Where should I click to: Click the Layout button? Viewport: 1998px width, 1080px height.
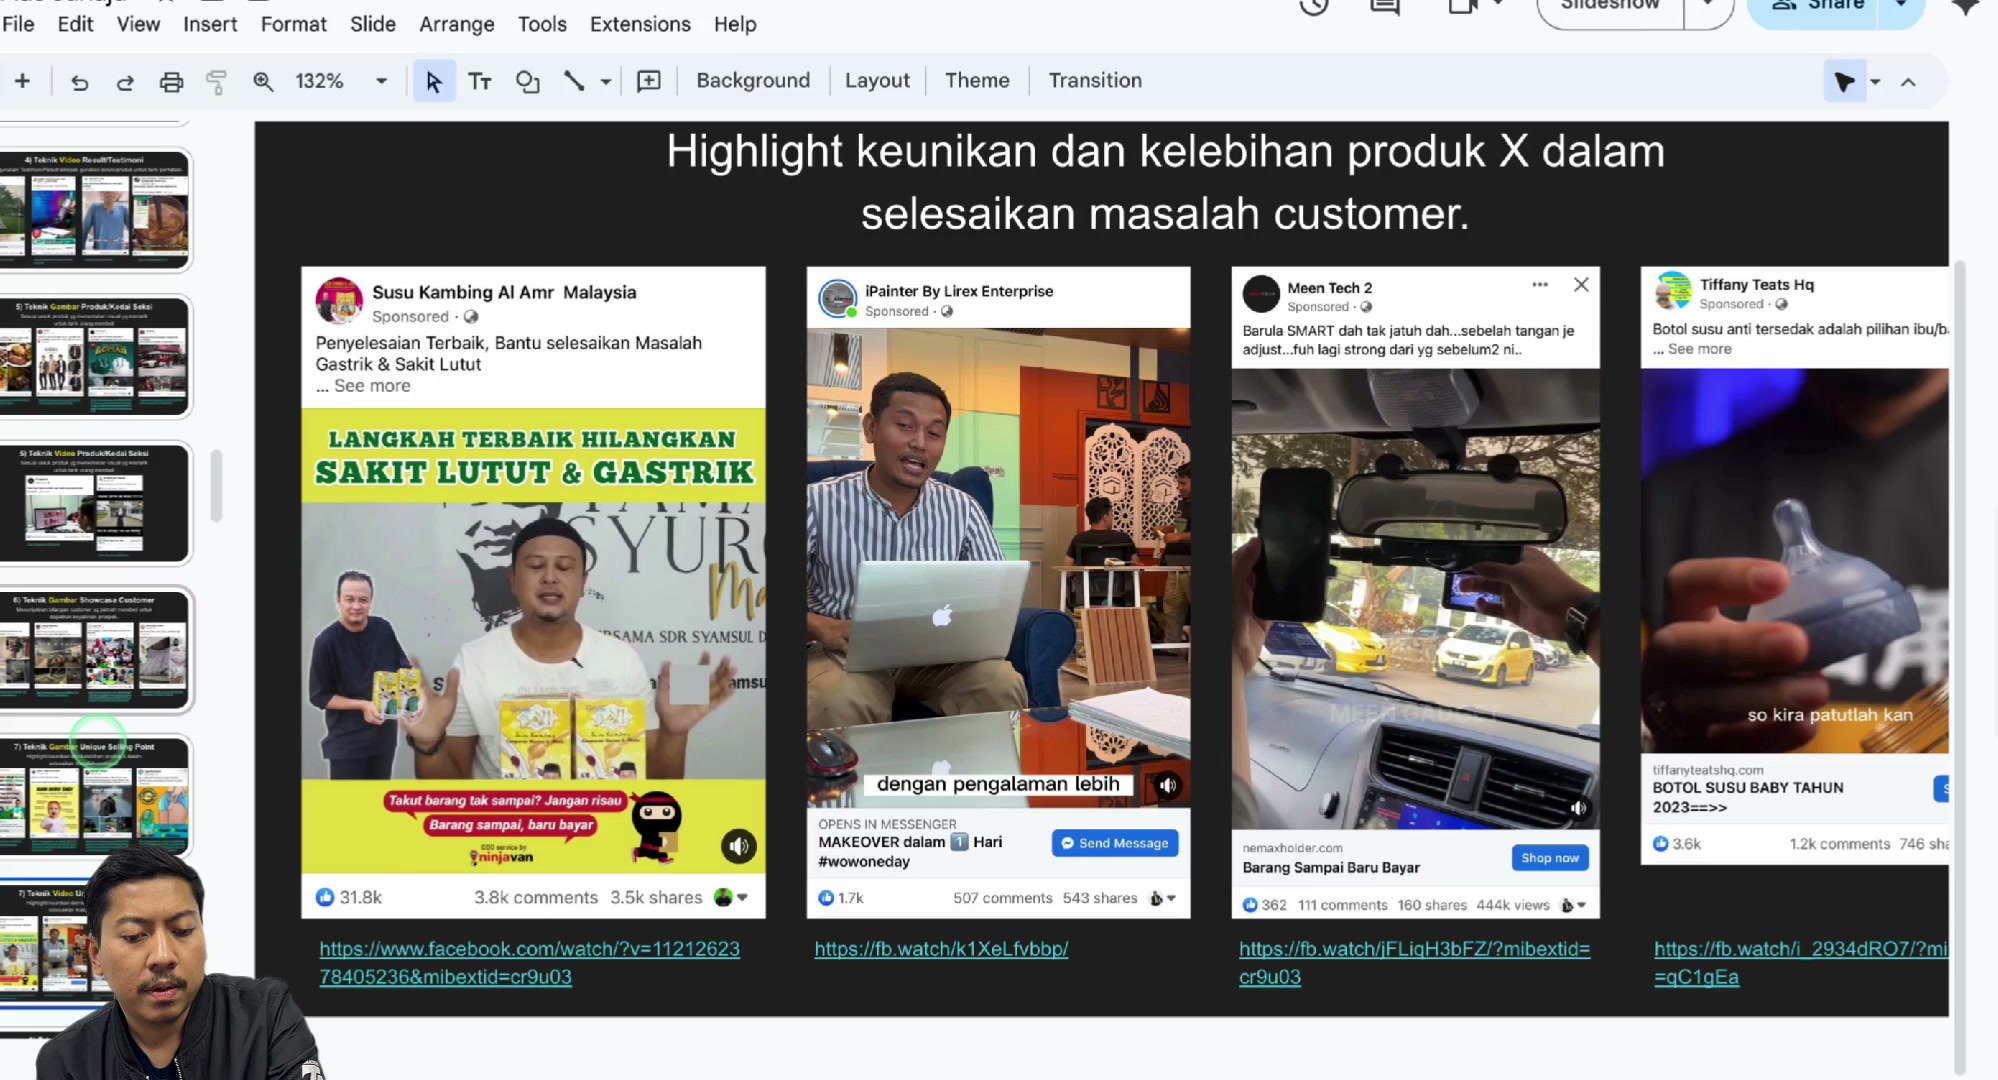click(877, 81)
